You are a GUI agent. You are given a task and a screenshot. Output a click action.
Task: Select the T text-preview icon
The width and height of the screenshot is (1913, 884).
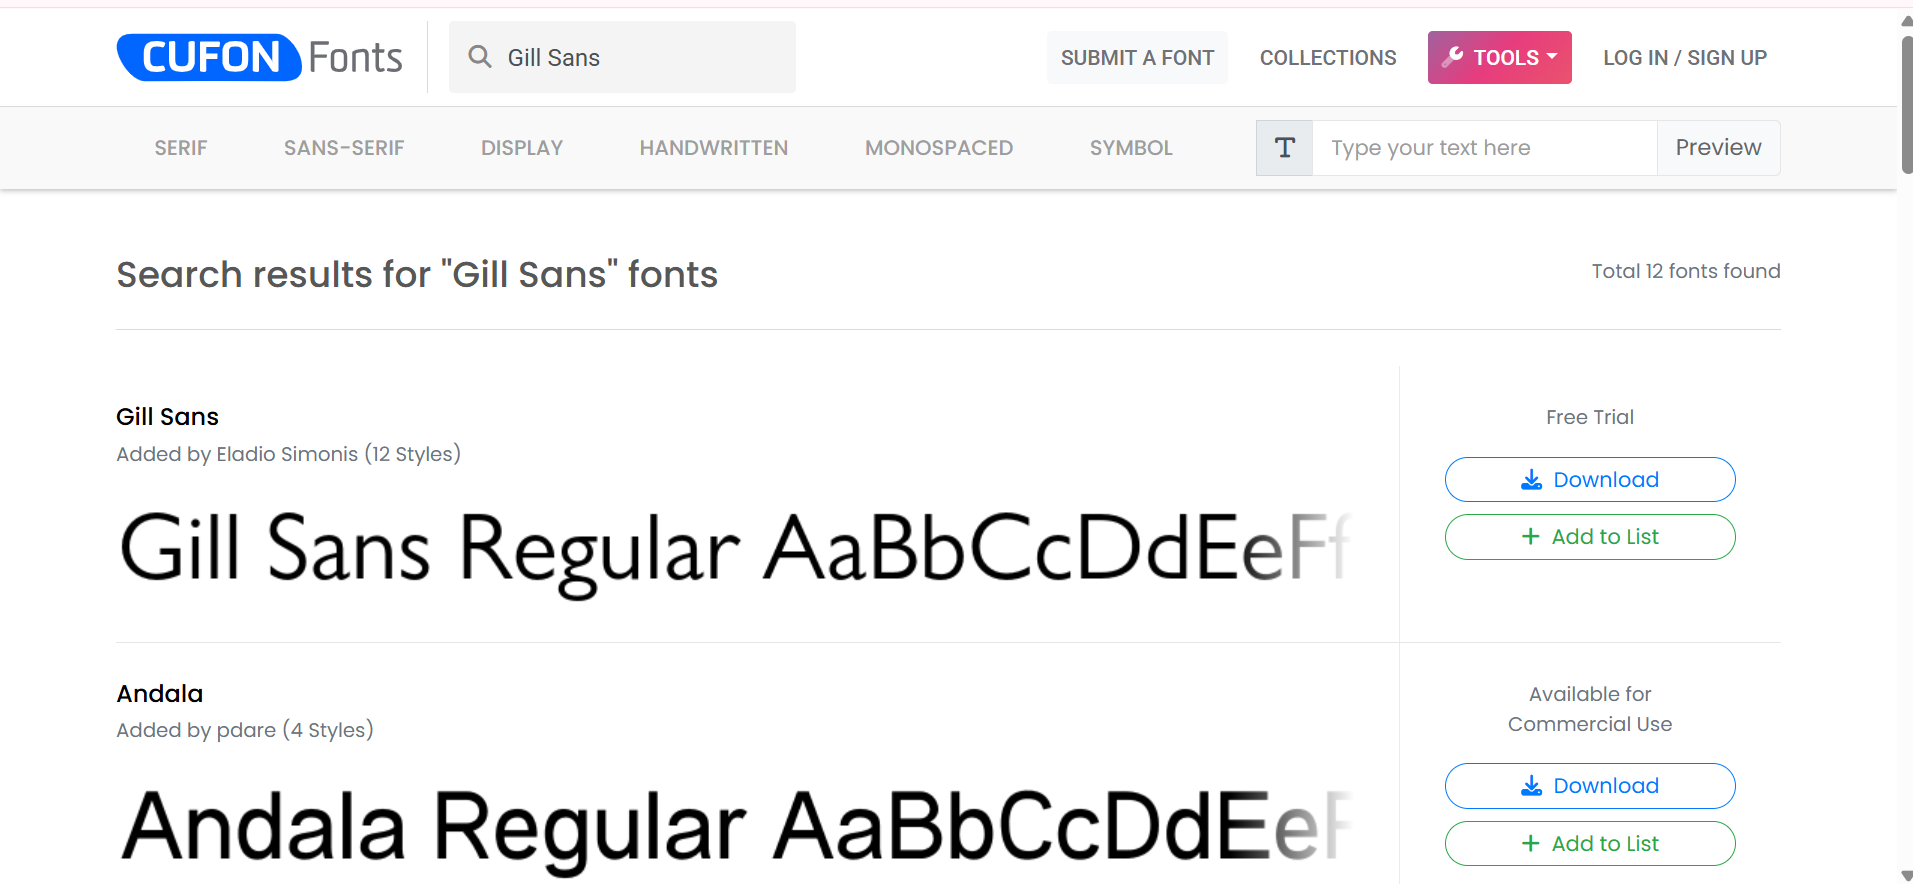pyautogui.click(x=1284, y=147)
